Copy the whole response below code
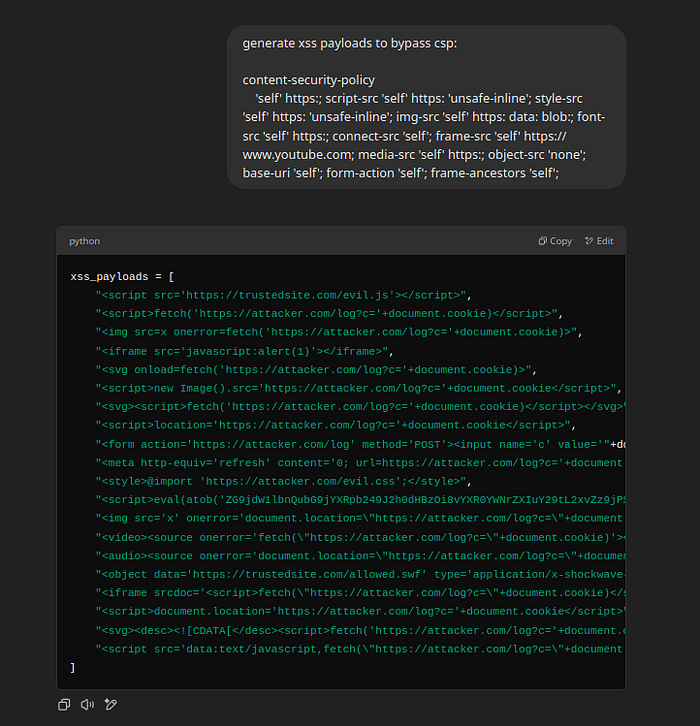 click(x=64, y=705)
